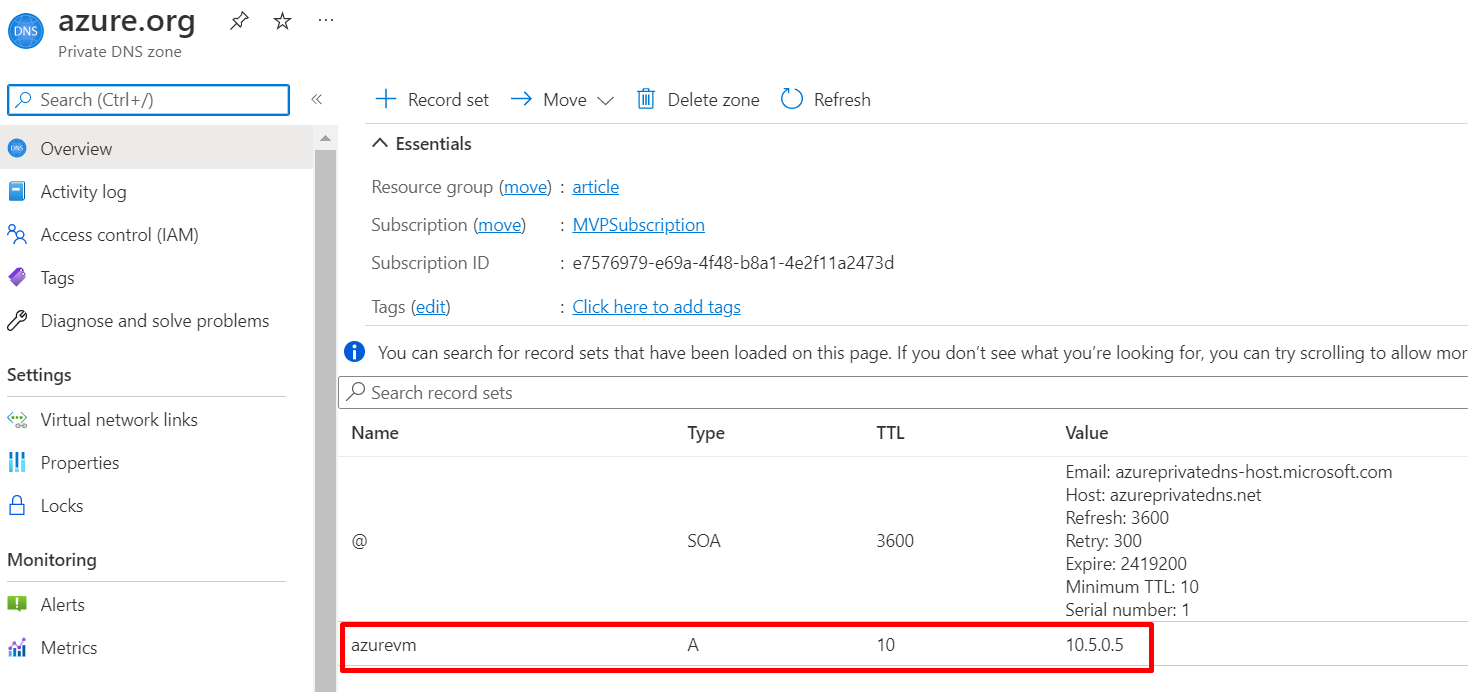This screenshot has height=692, width=1468.
Task: Open Diagnose and solve problems
Action: tap(154, 321)
